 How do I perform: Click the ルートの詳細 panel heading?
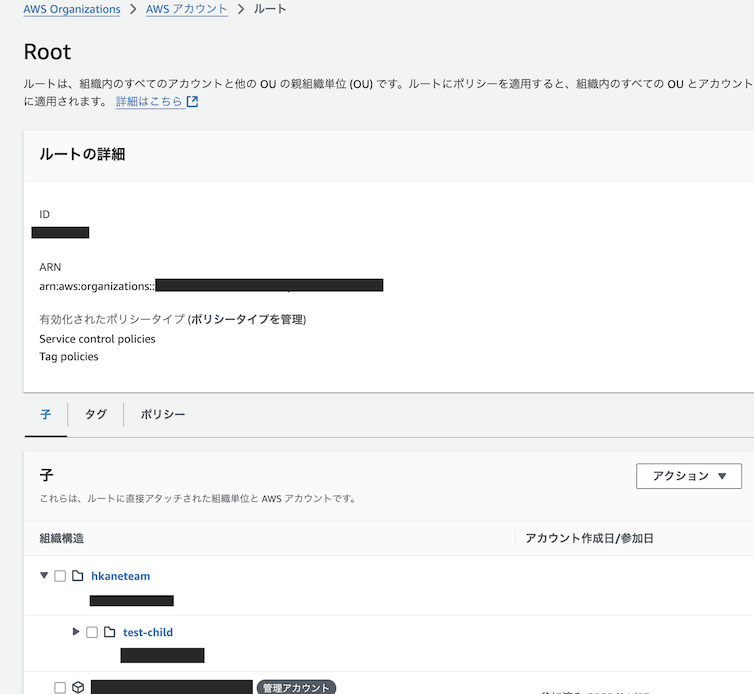pos(82,154)
